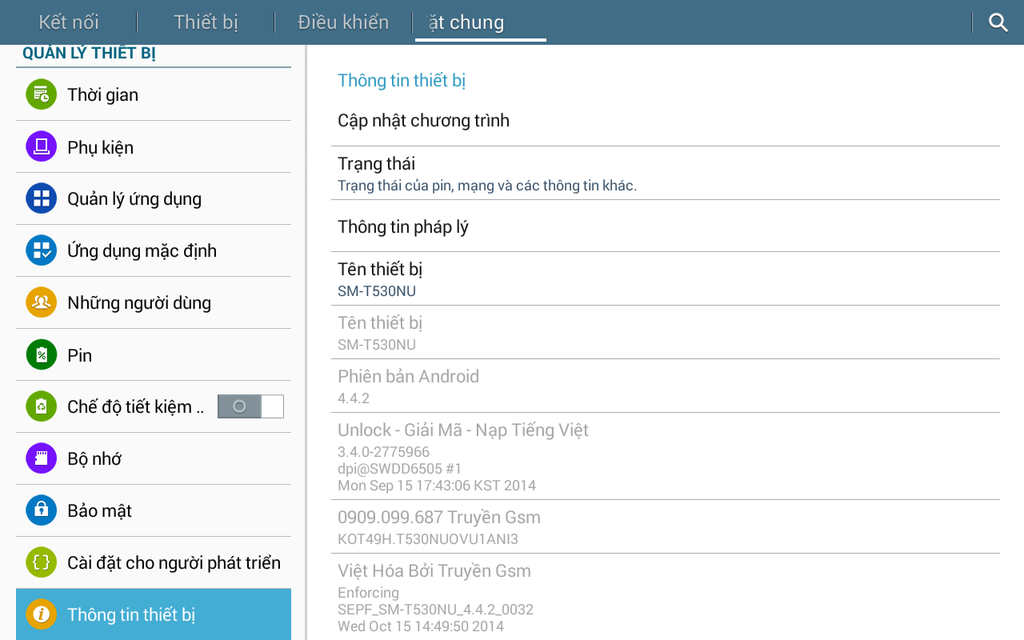
Task: Open Bảo mật security label
Action: tap(99, 511)
